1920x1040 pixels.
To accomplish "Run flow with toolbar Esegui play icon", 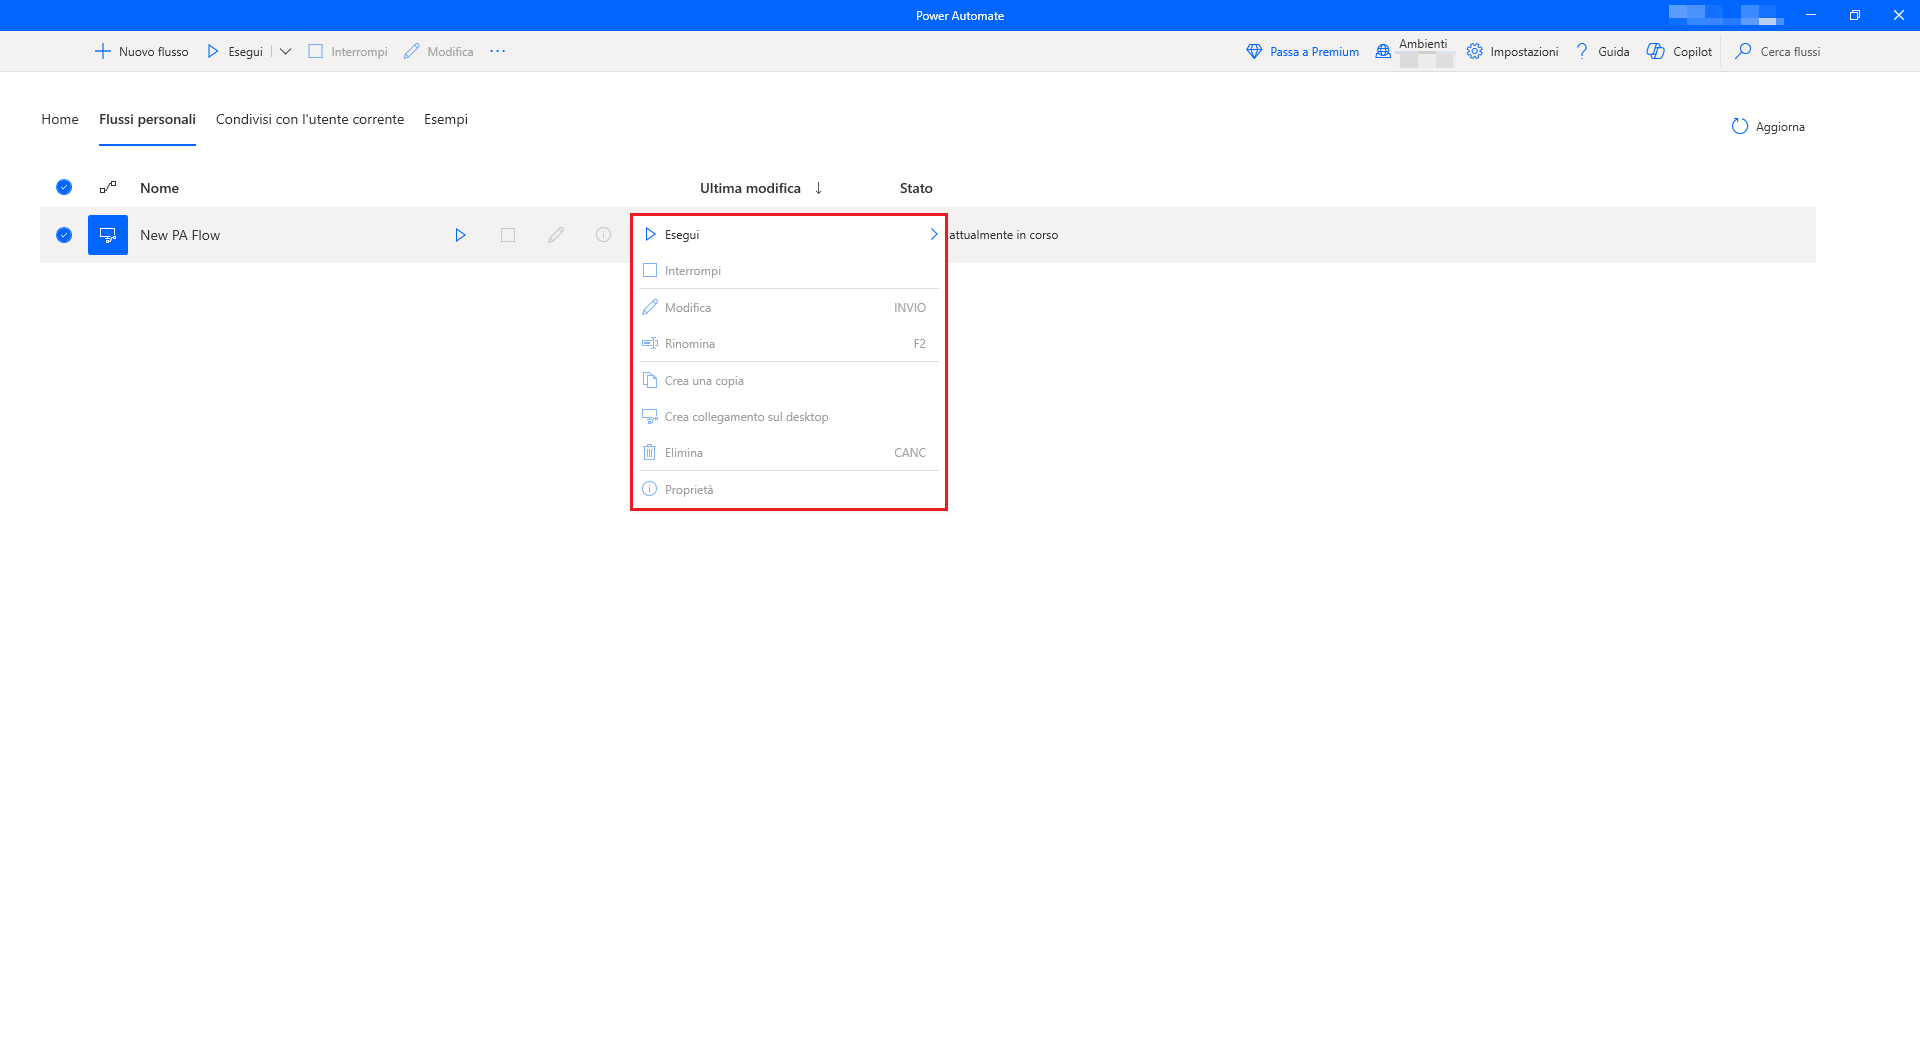I will 213,51.
